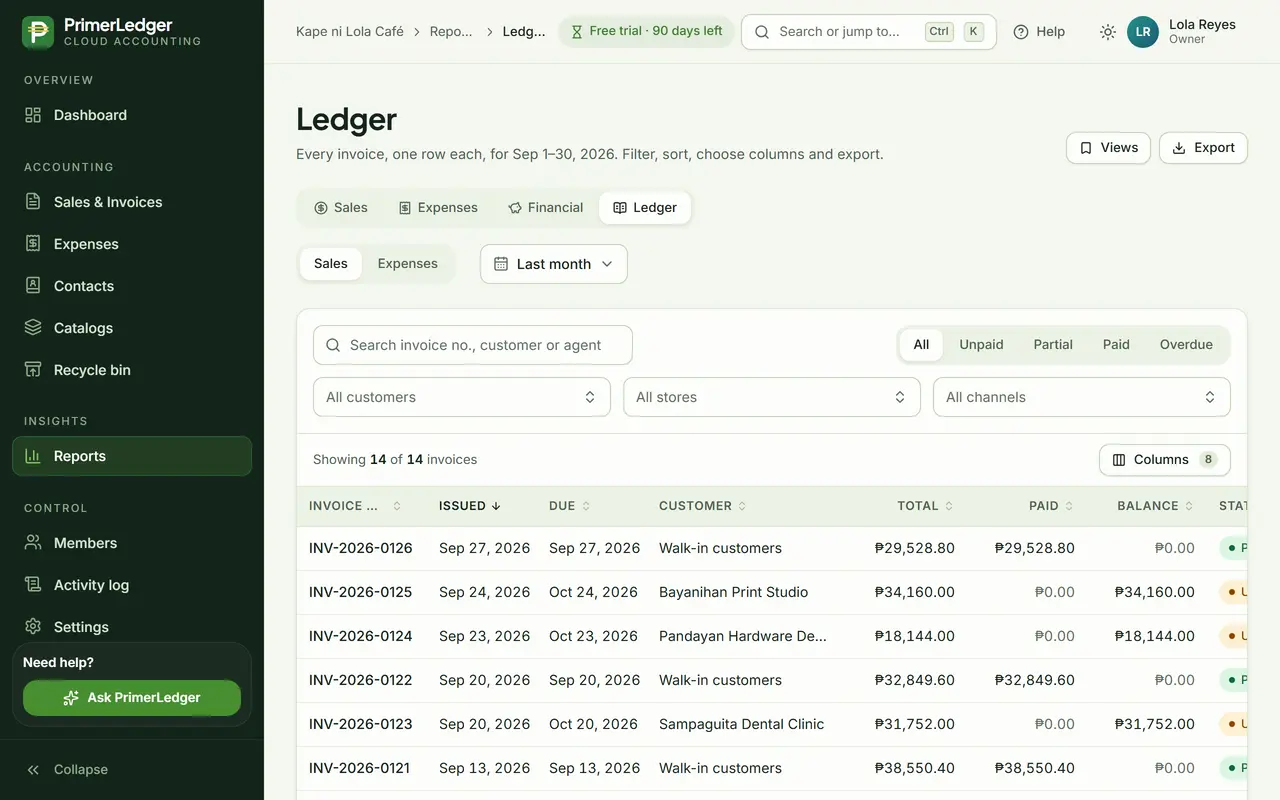
Task: Click Kape ni Lola Café breadcrumb
Action: (x=350, y=32)
